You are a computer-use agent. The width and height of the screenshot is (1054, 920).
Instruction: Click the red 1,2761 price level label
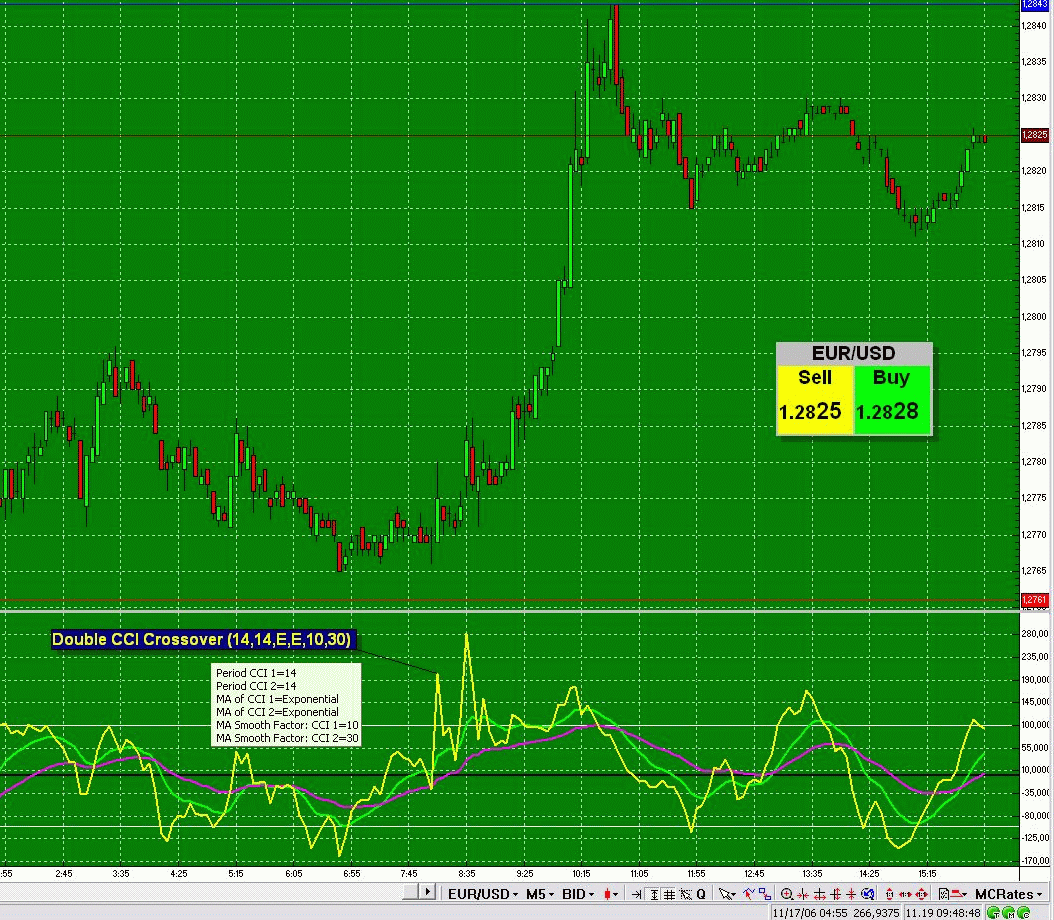click(x=1035, y=599)
